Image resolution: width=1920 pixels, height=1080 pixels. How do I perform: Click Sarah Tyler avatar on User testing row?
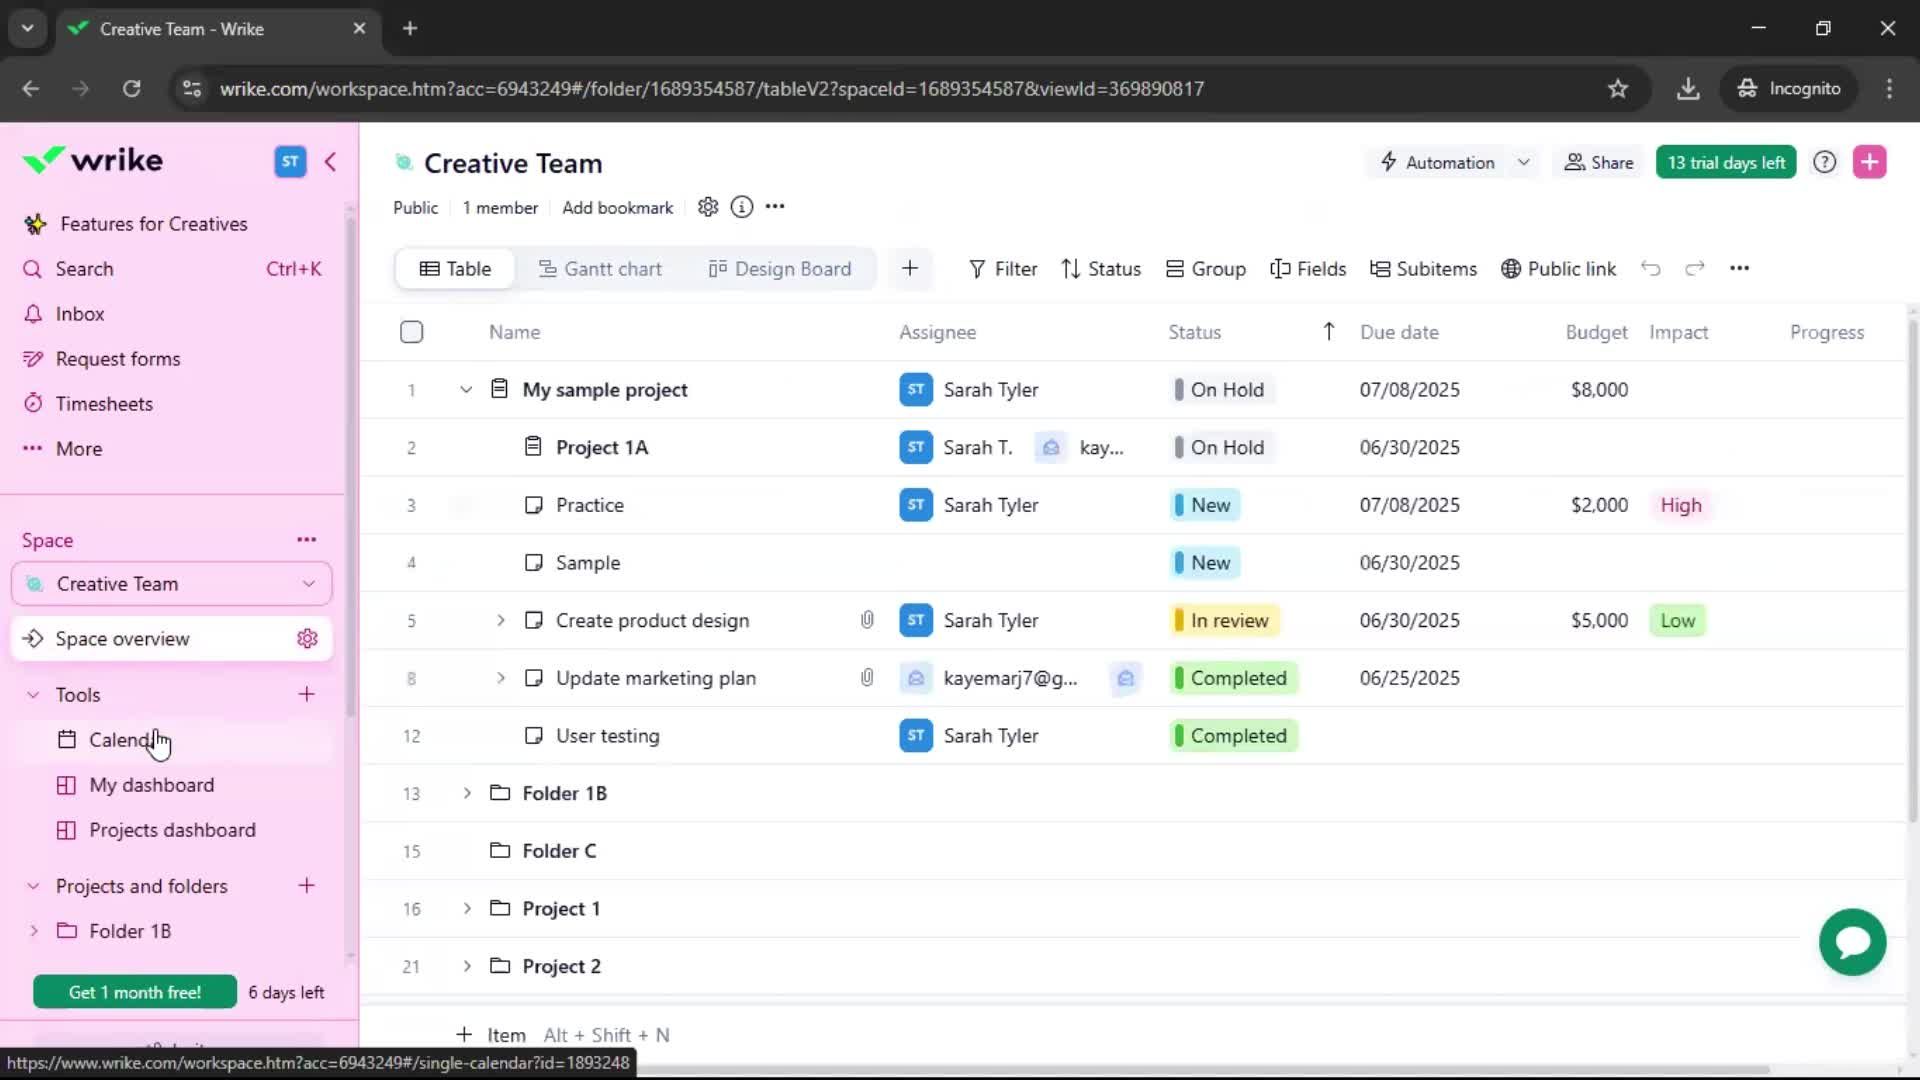coord(916,736)
